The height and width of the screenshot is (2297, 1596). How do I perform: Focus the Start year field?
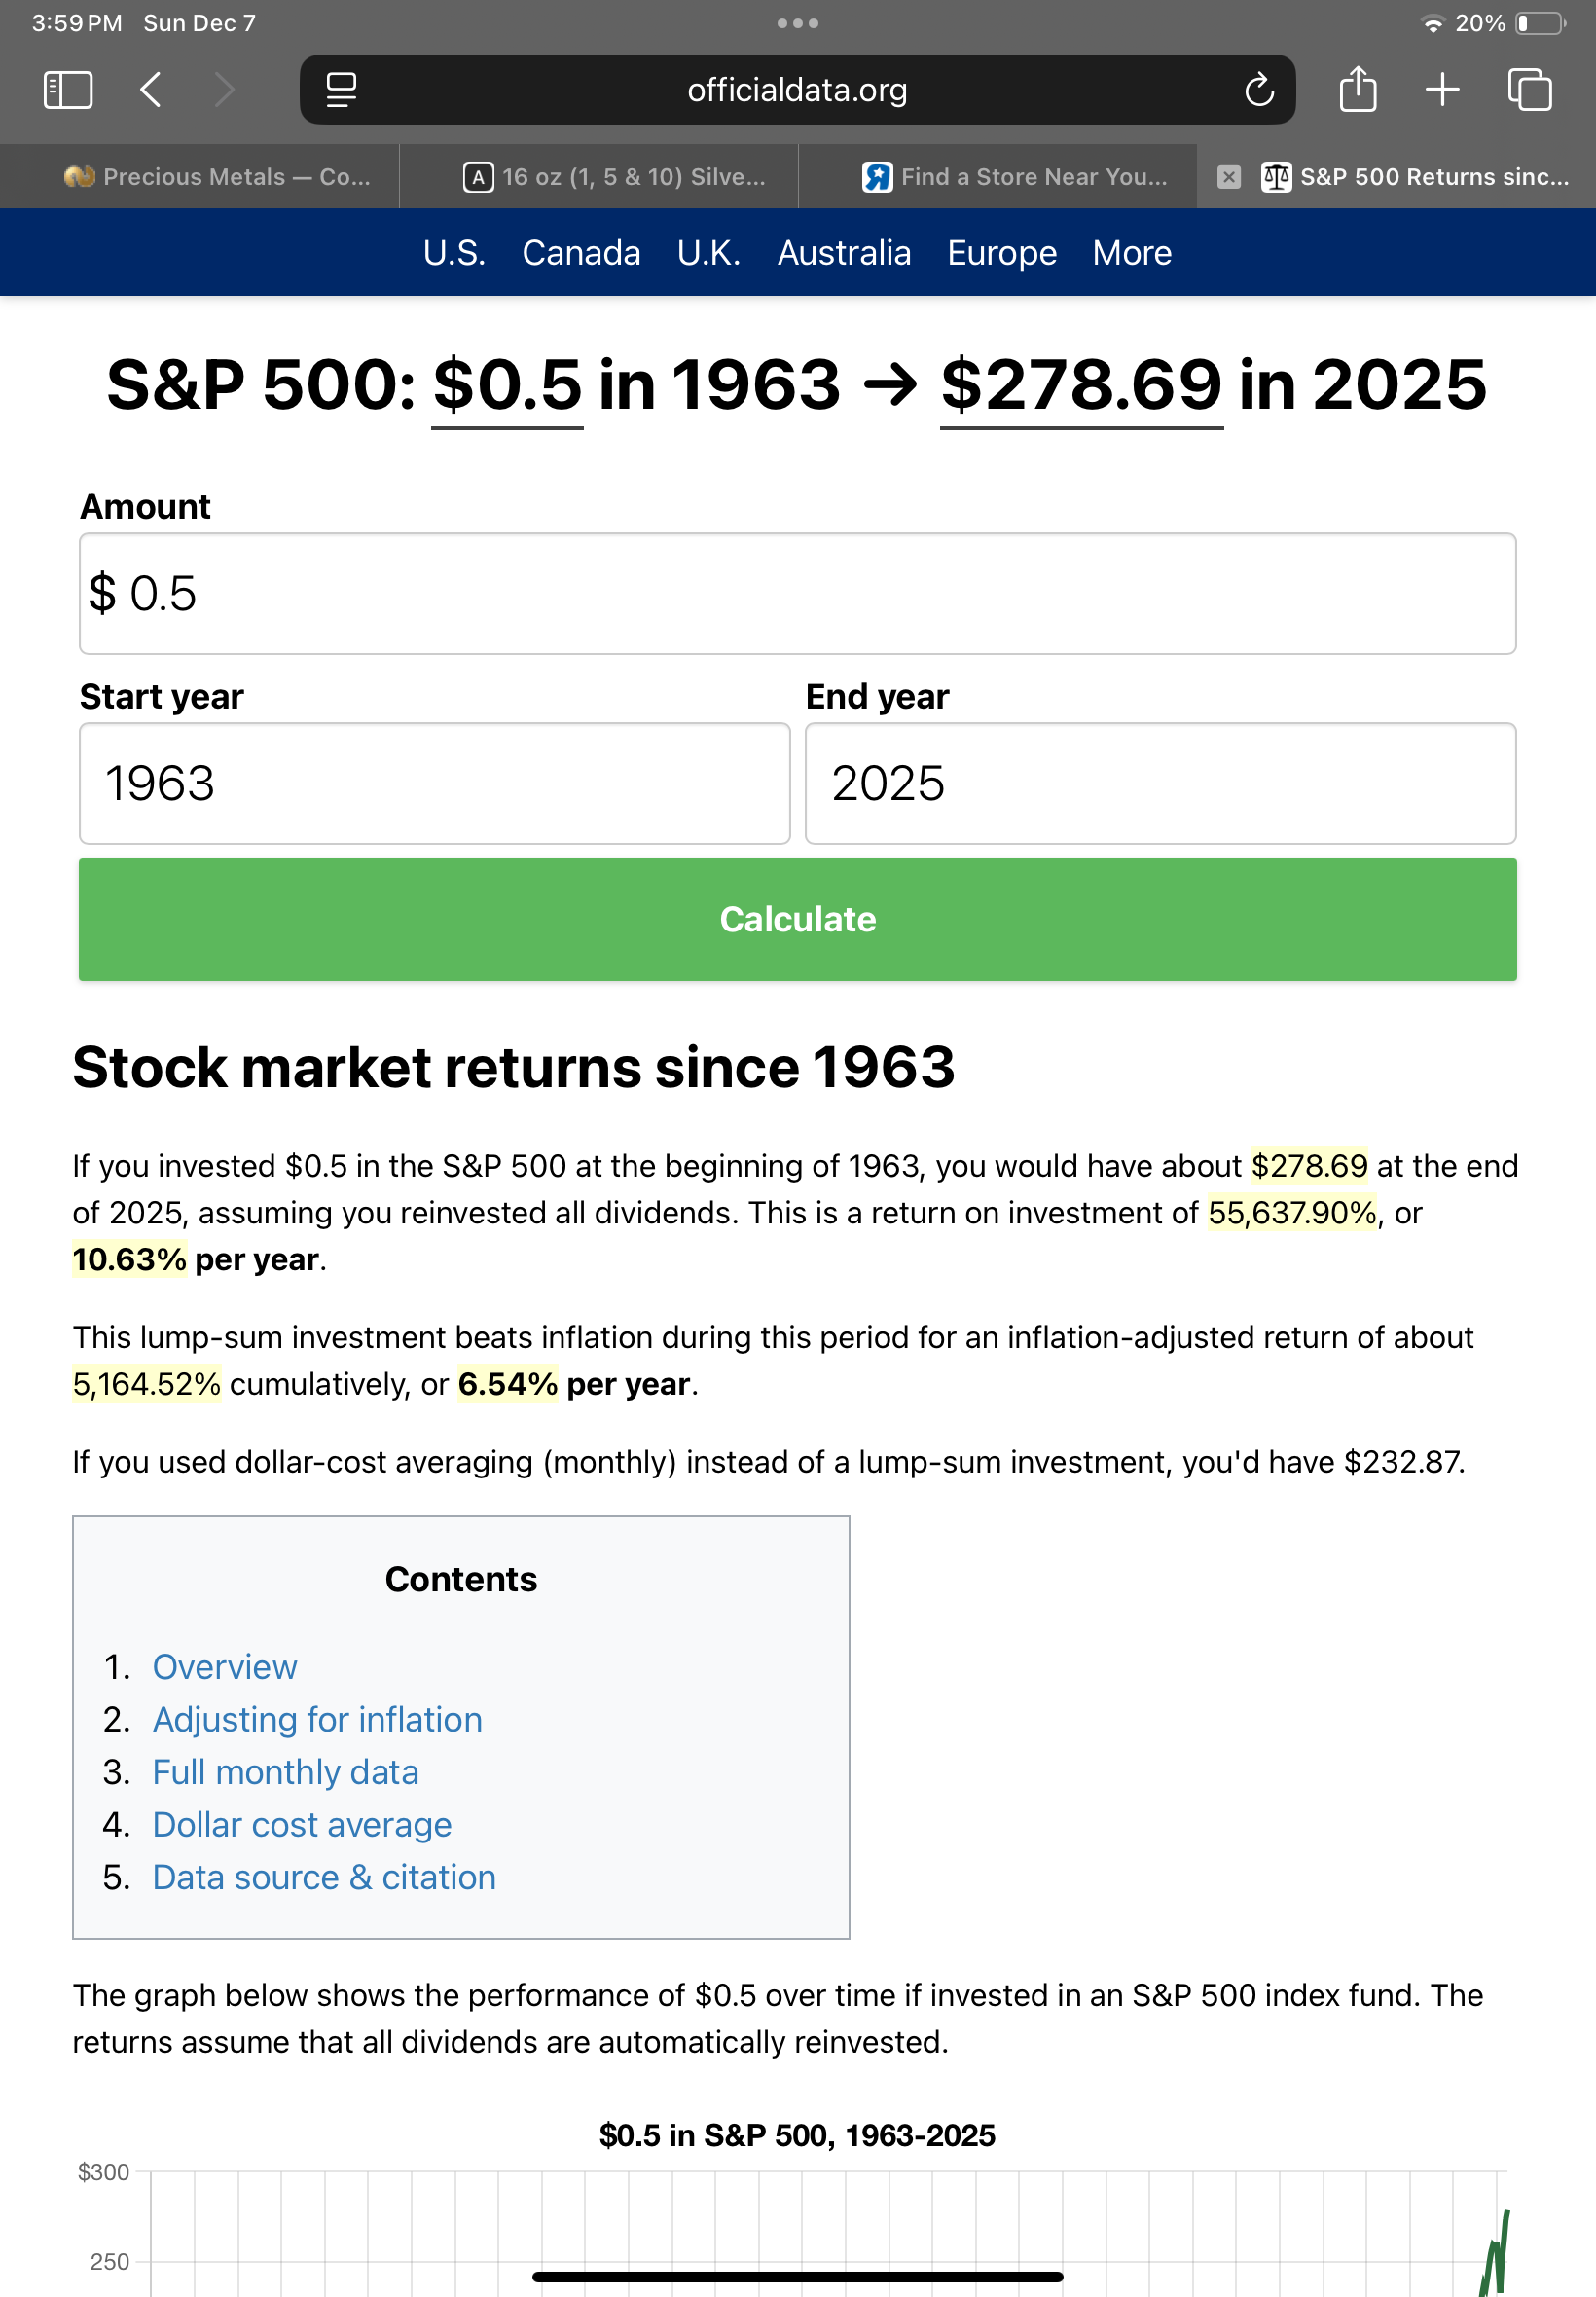434,783
